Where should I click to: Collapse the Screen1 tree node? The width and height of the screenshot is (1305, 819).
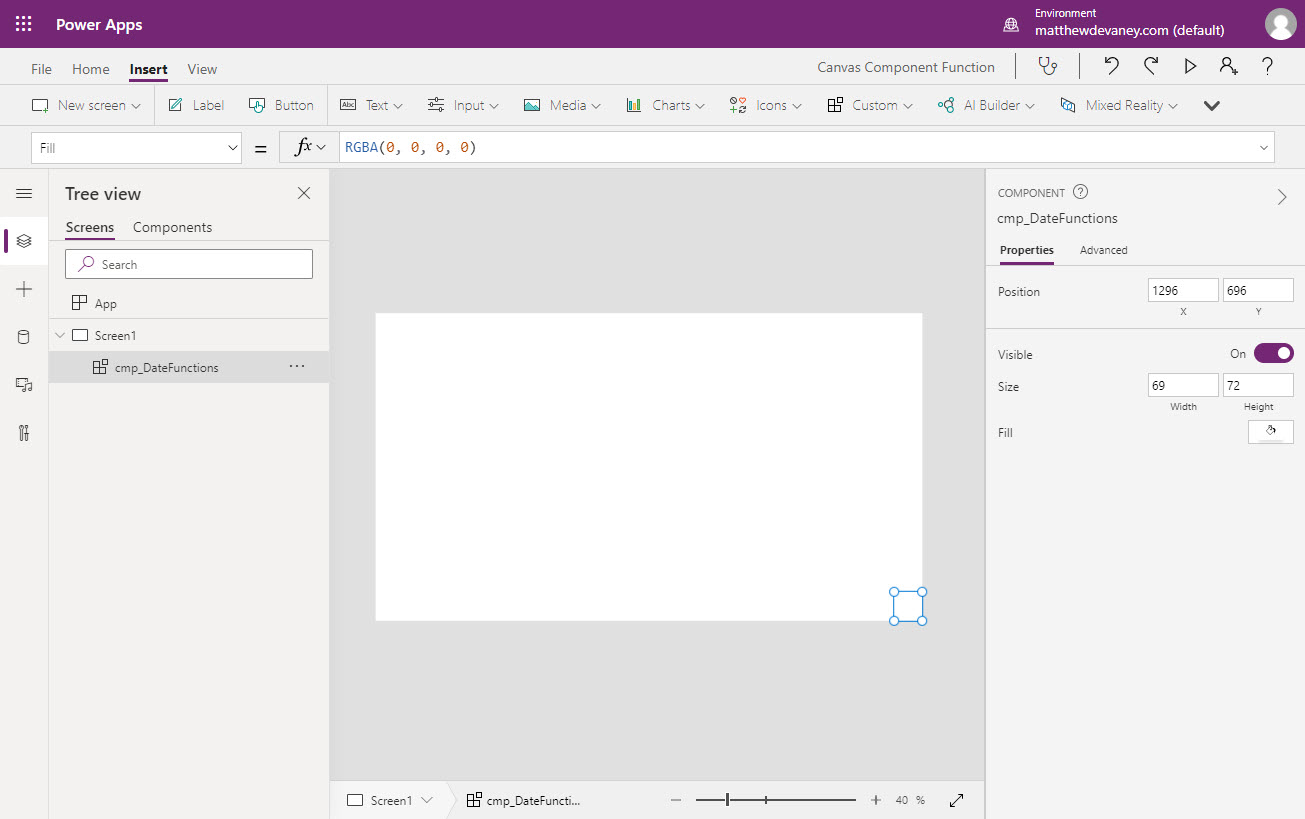coord(60,335)
